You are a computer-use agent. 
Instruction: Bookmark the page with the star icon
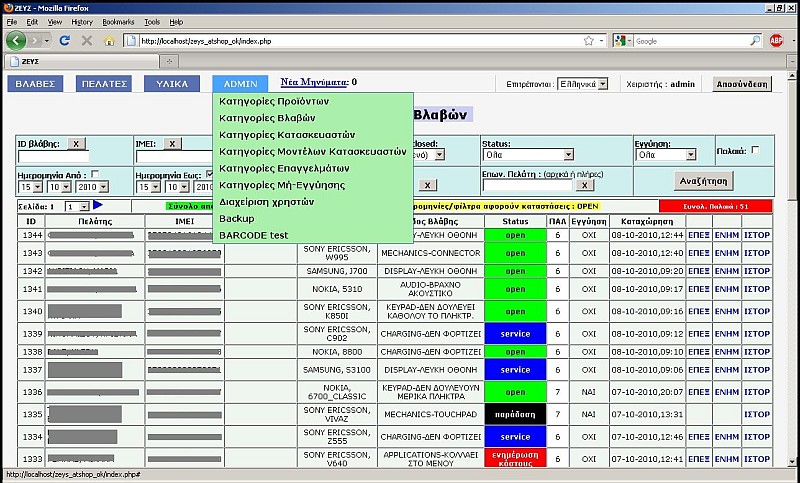(588, 41)
